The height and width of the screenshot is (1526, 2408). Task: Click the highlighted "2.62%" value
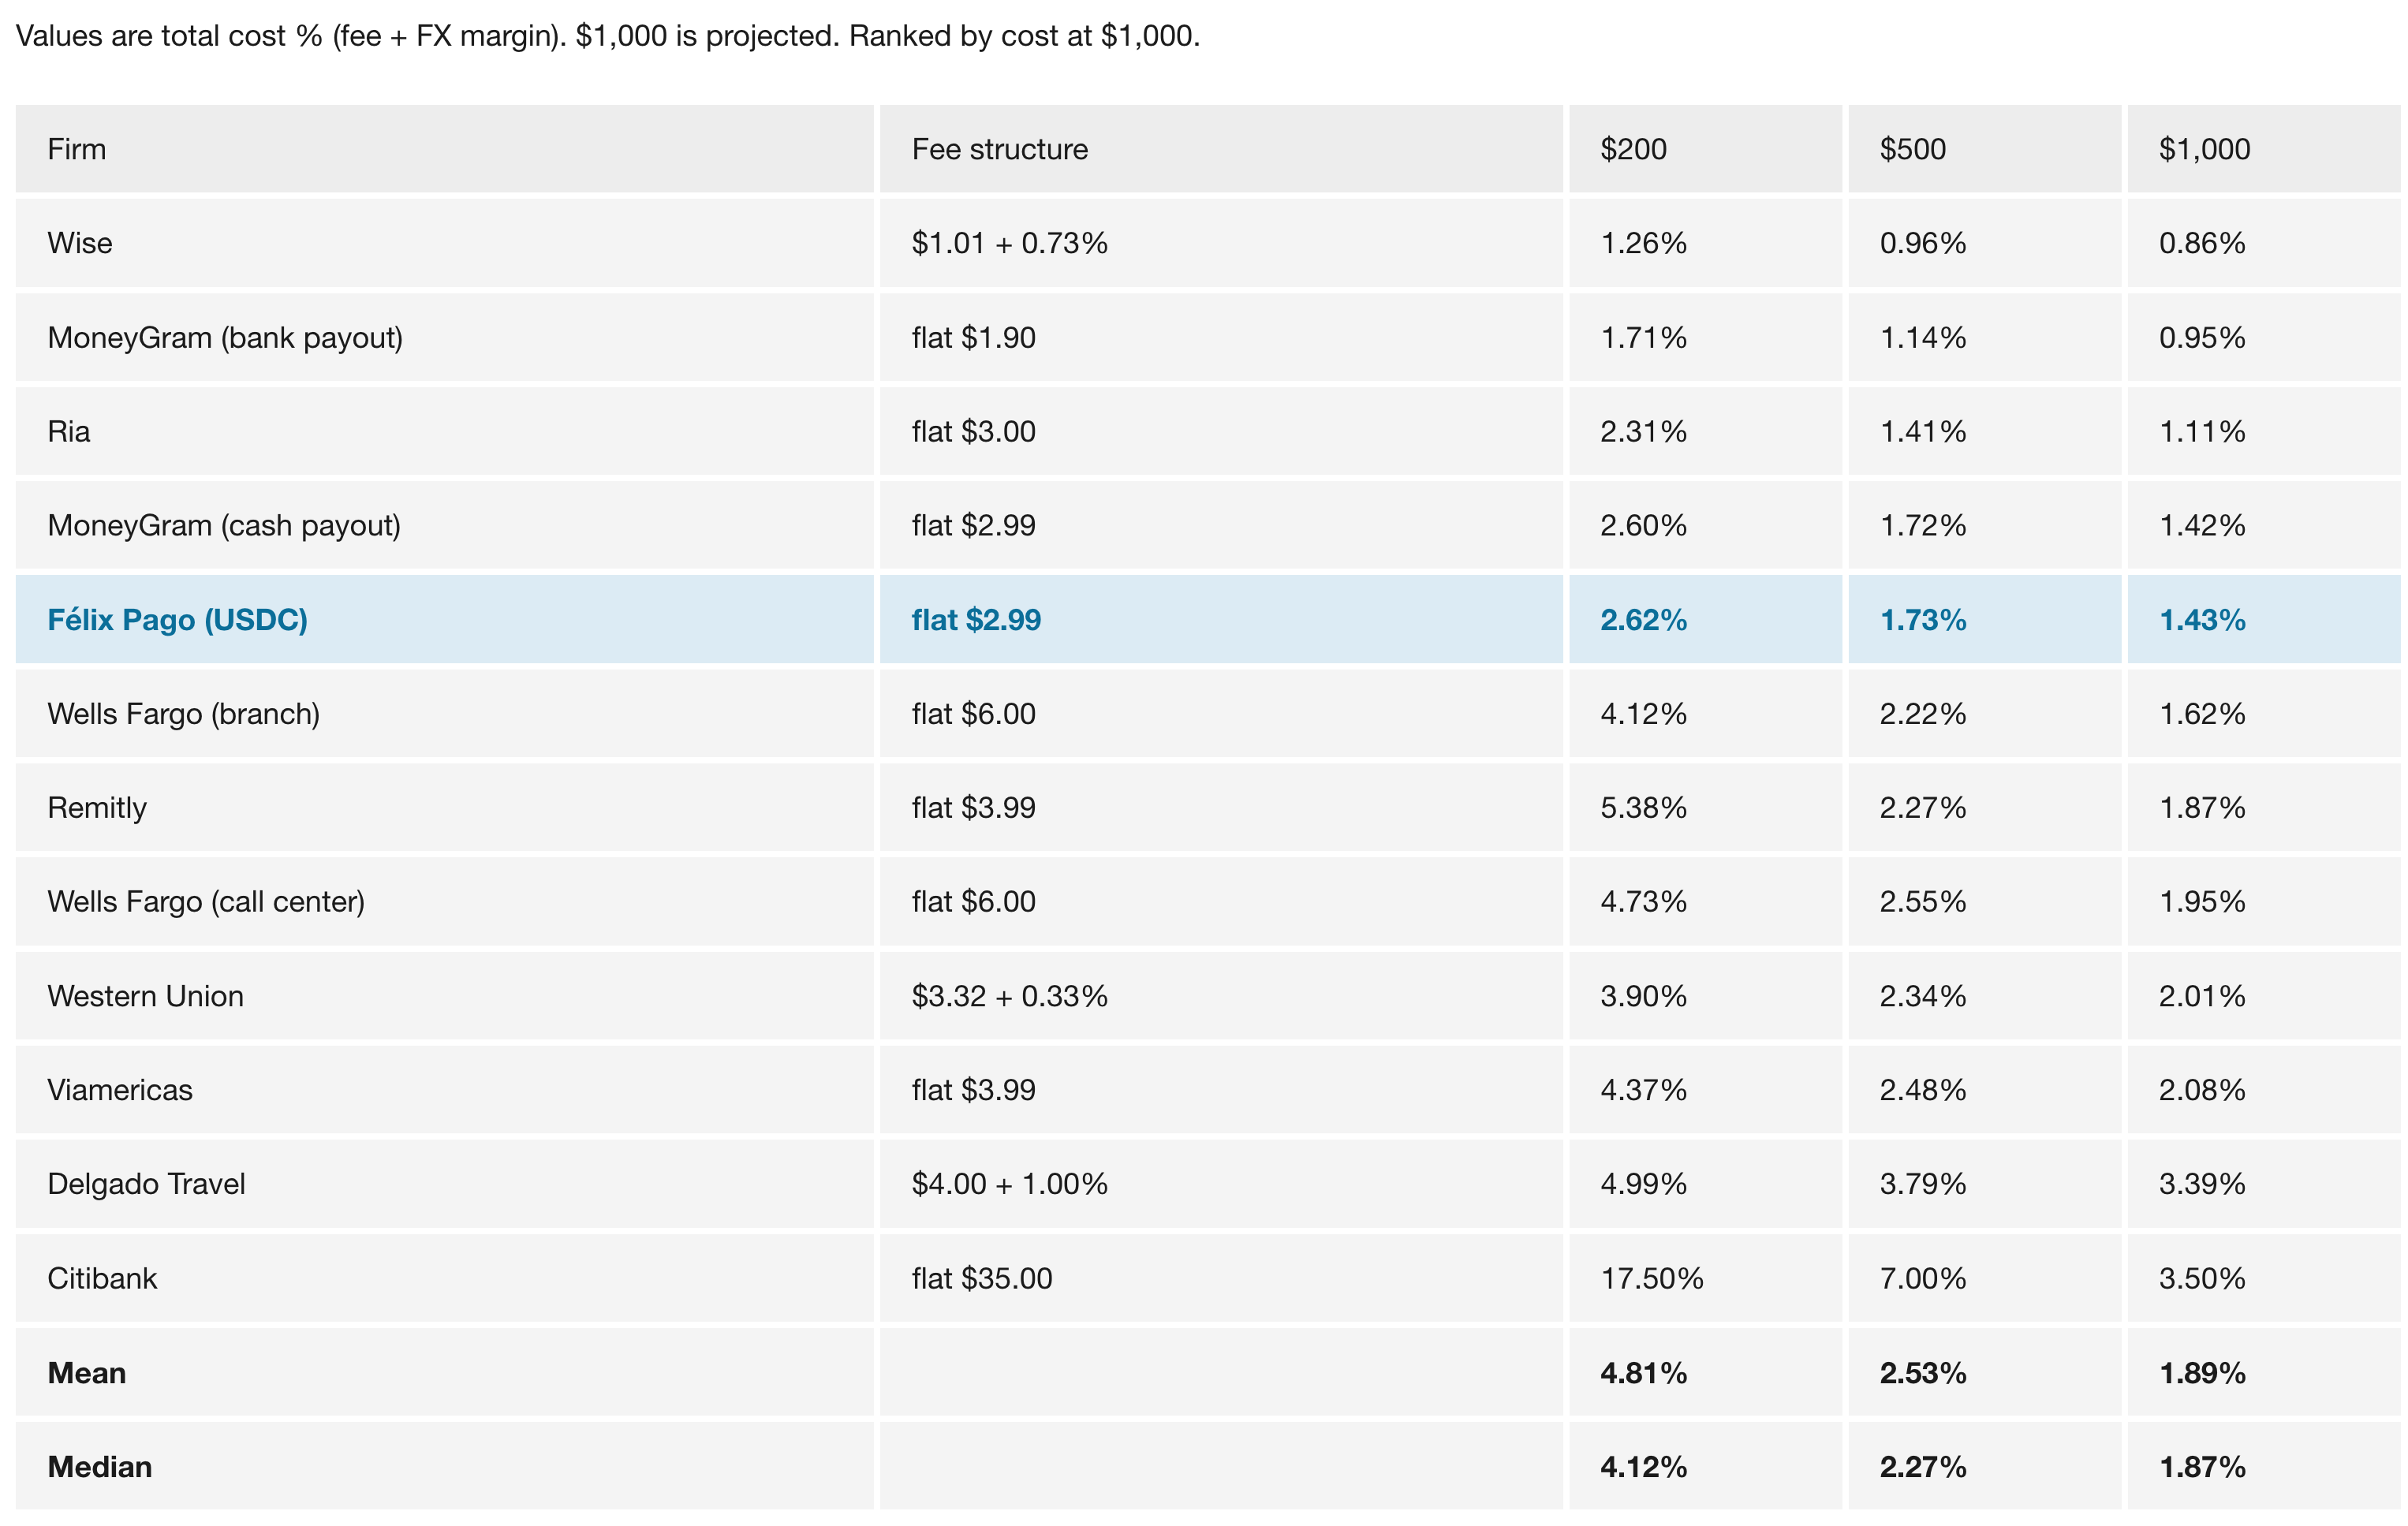click(1705, 619)
